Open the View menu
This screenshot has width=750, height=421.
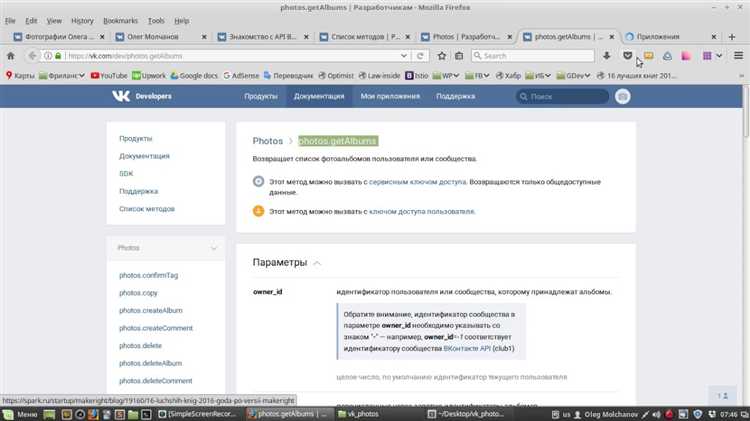click(54, 21)
